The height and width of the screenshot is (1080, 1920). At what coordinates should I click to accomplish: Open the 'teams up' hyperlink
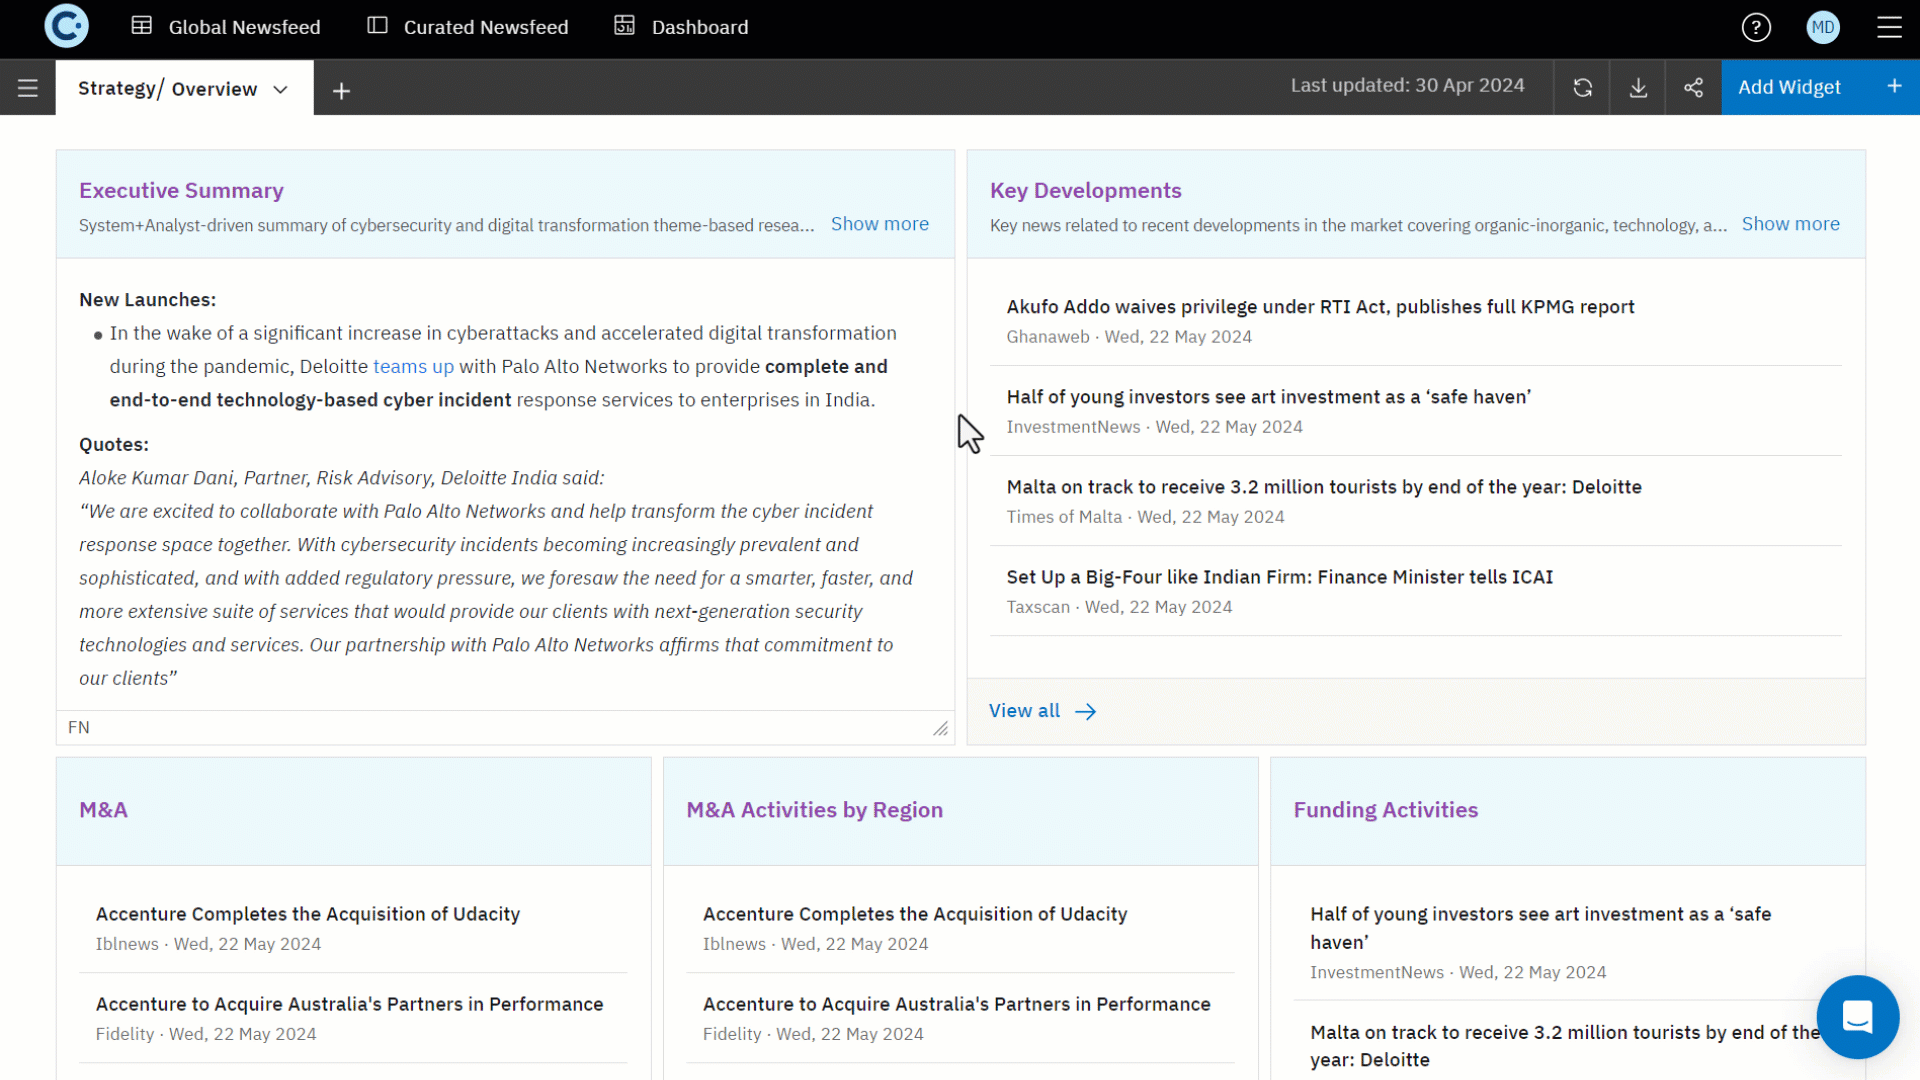[x=413, y=367]
